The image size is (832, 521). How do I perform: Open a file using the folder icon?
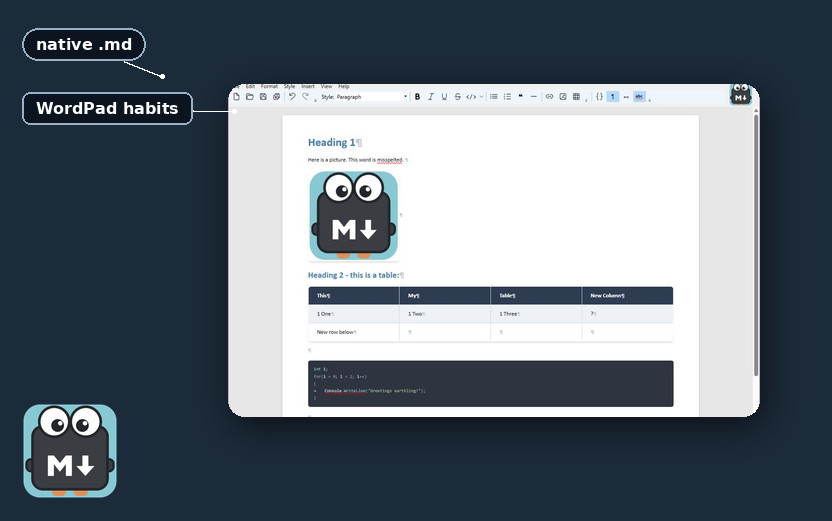click(x=249, y=97)
